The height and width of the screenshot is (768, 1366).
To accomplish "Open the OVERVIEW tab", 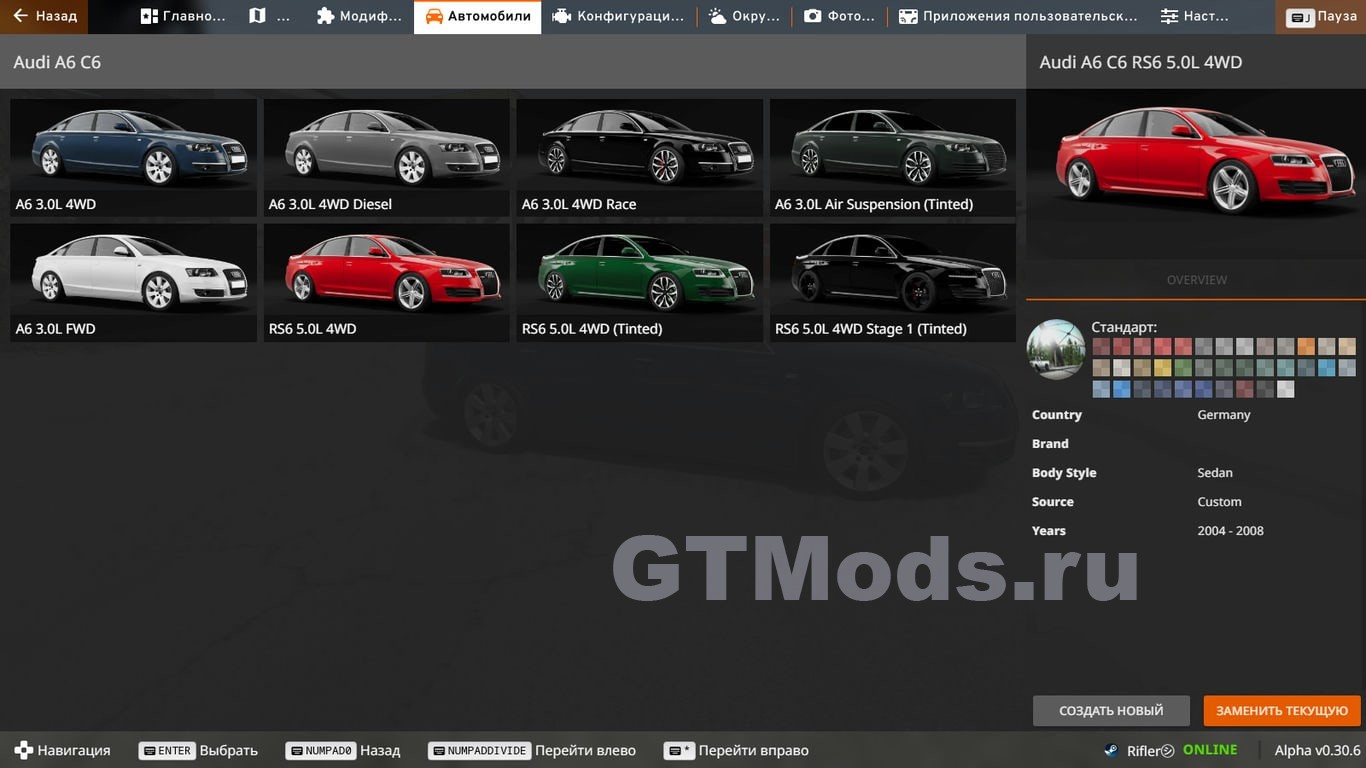I will [x=1196, y=280].
